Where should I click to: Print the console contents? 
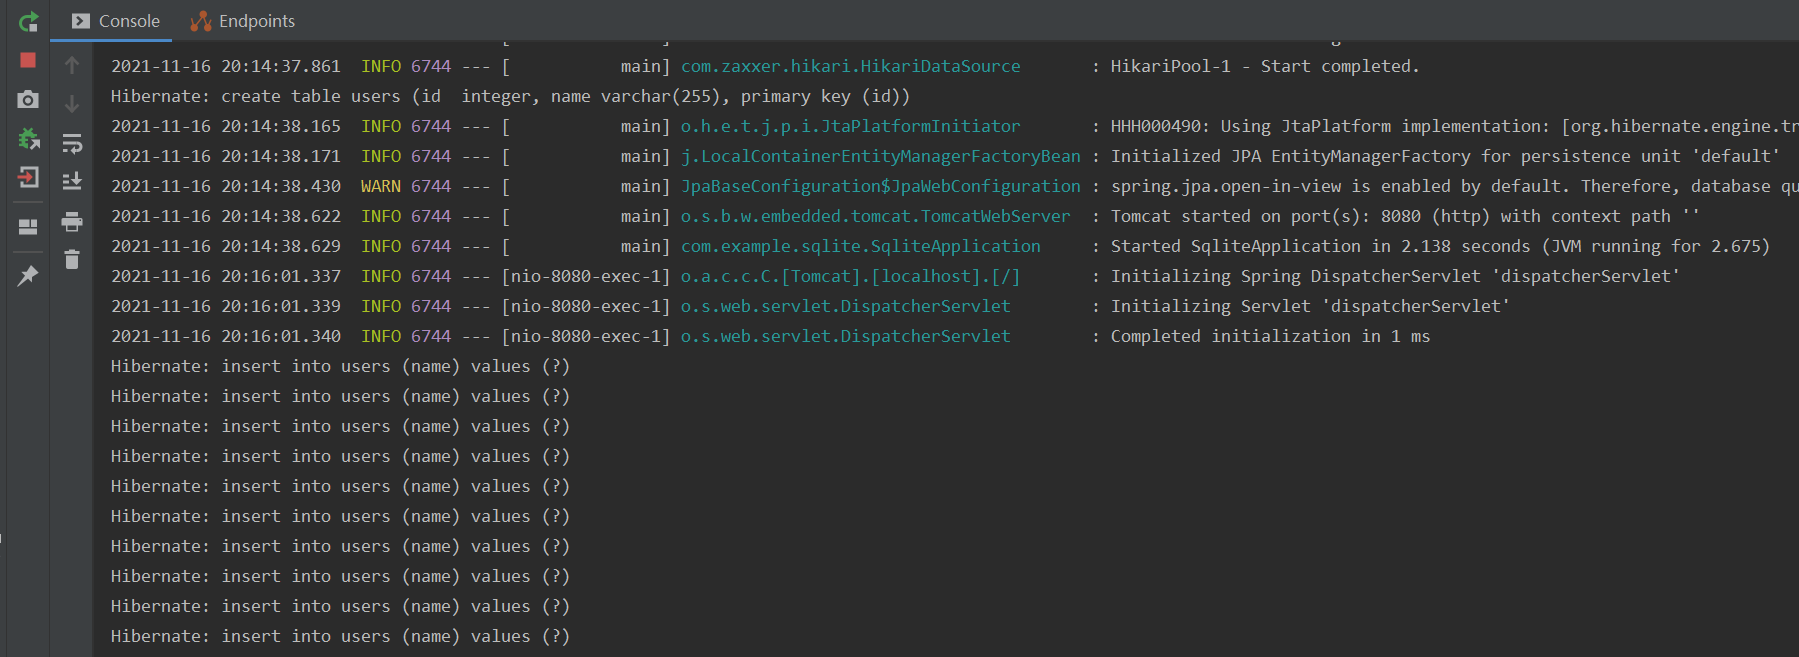click(x=71, y=221)
